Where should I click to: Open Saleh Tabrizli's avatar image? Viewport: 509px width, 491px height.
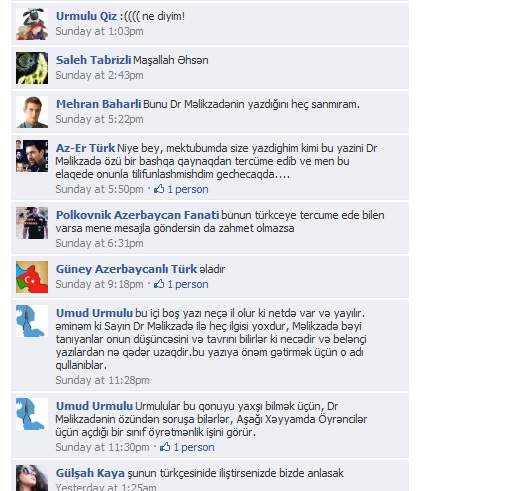[x=32, y=68]
